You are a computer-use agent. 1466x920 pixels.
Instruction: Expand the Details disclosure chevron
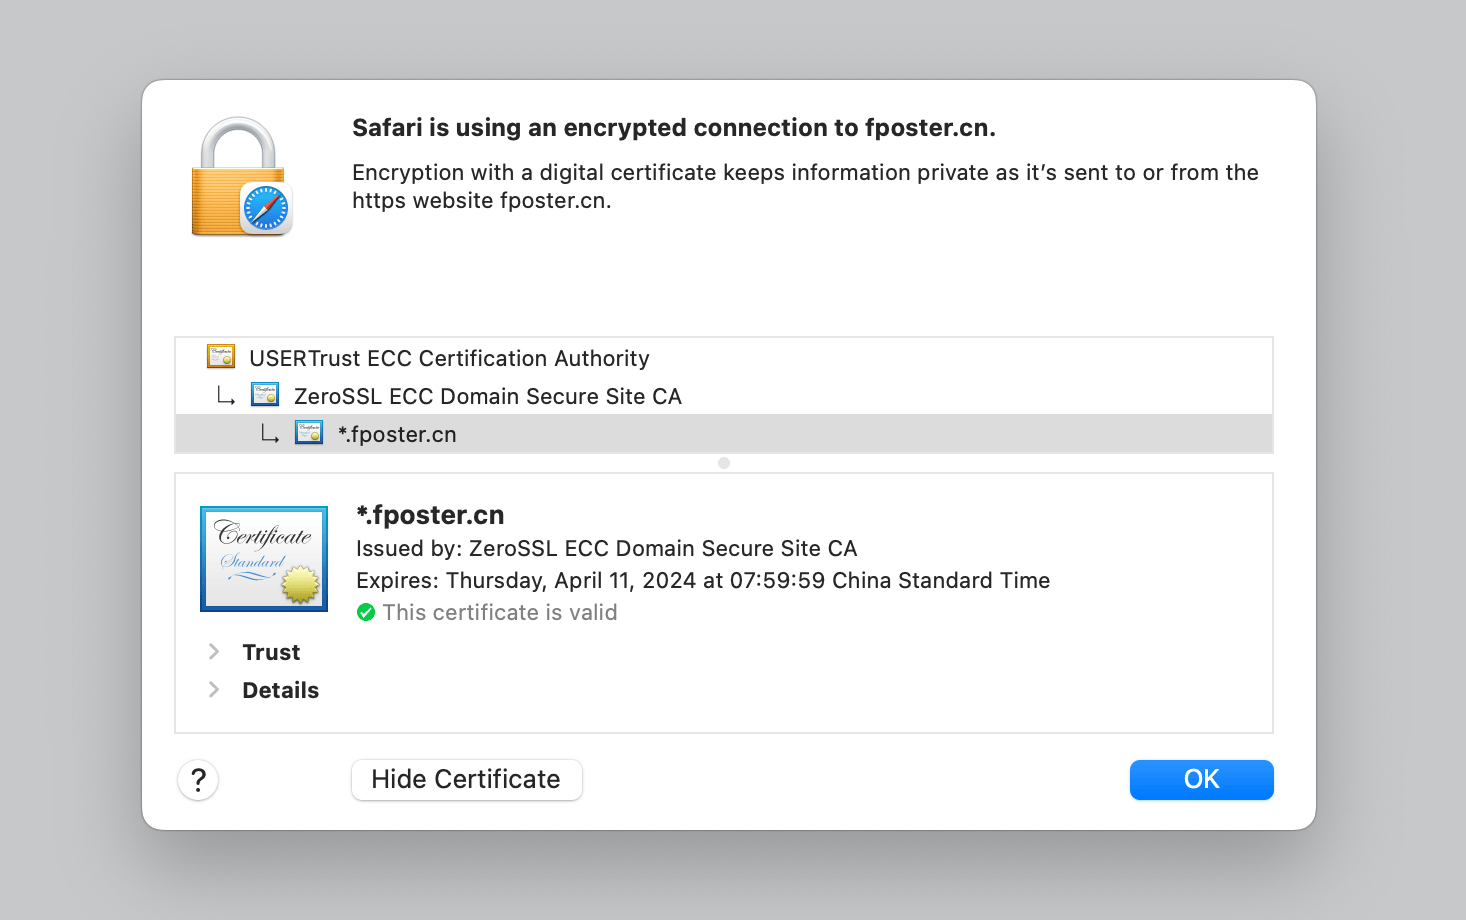(214, 690)
